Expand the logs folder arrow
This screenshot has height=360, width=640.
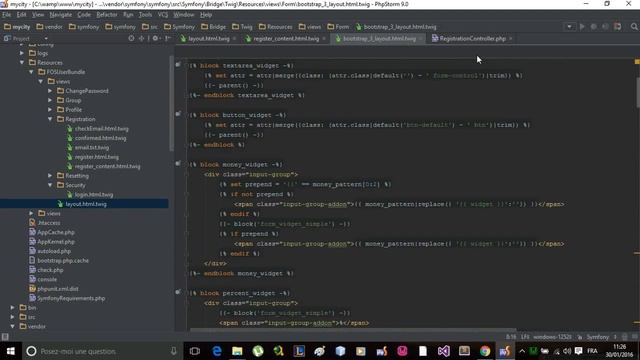[x=22, y=53]
